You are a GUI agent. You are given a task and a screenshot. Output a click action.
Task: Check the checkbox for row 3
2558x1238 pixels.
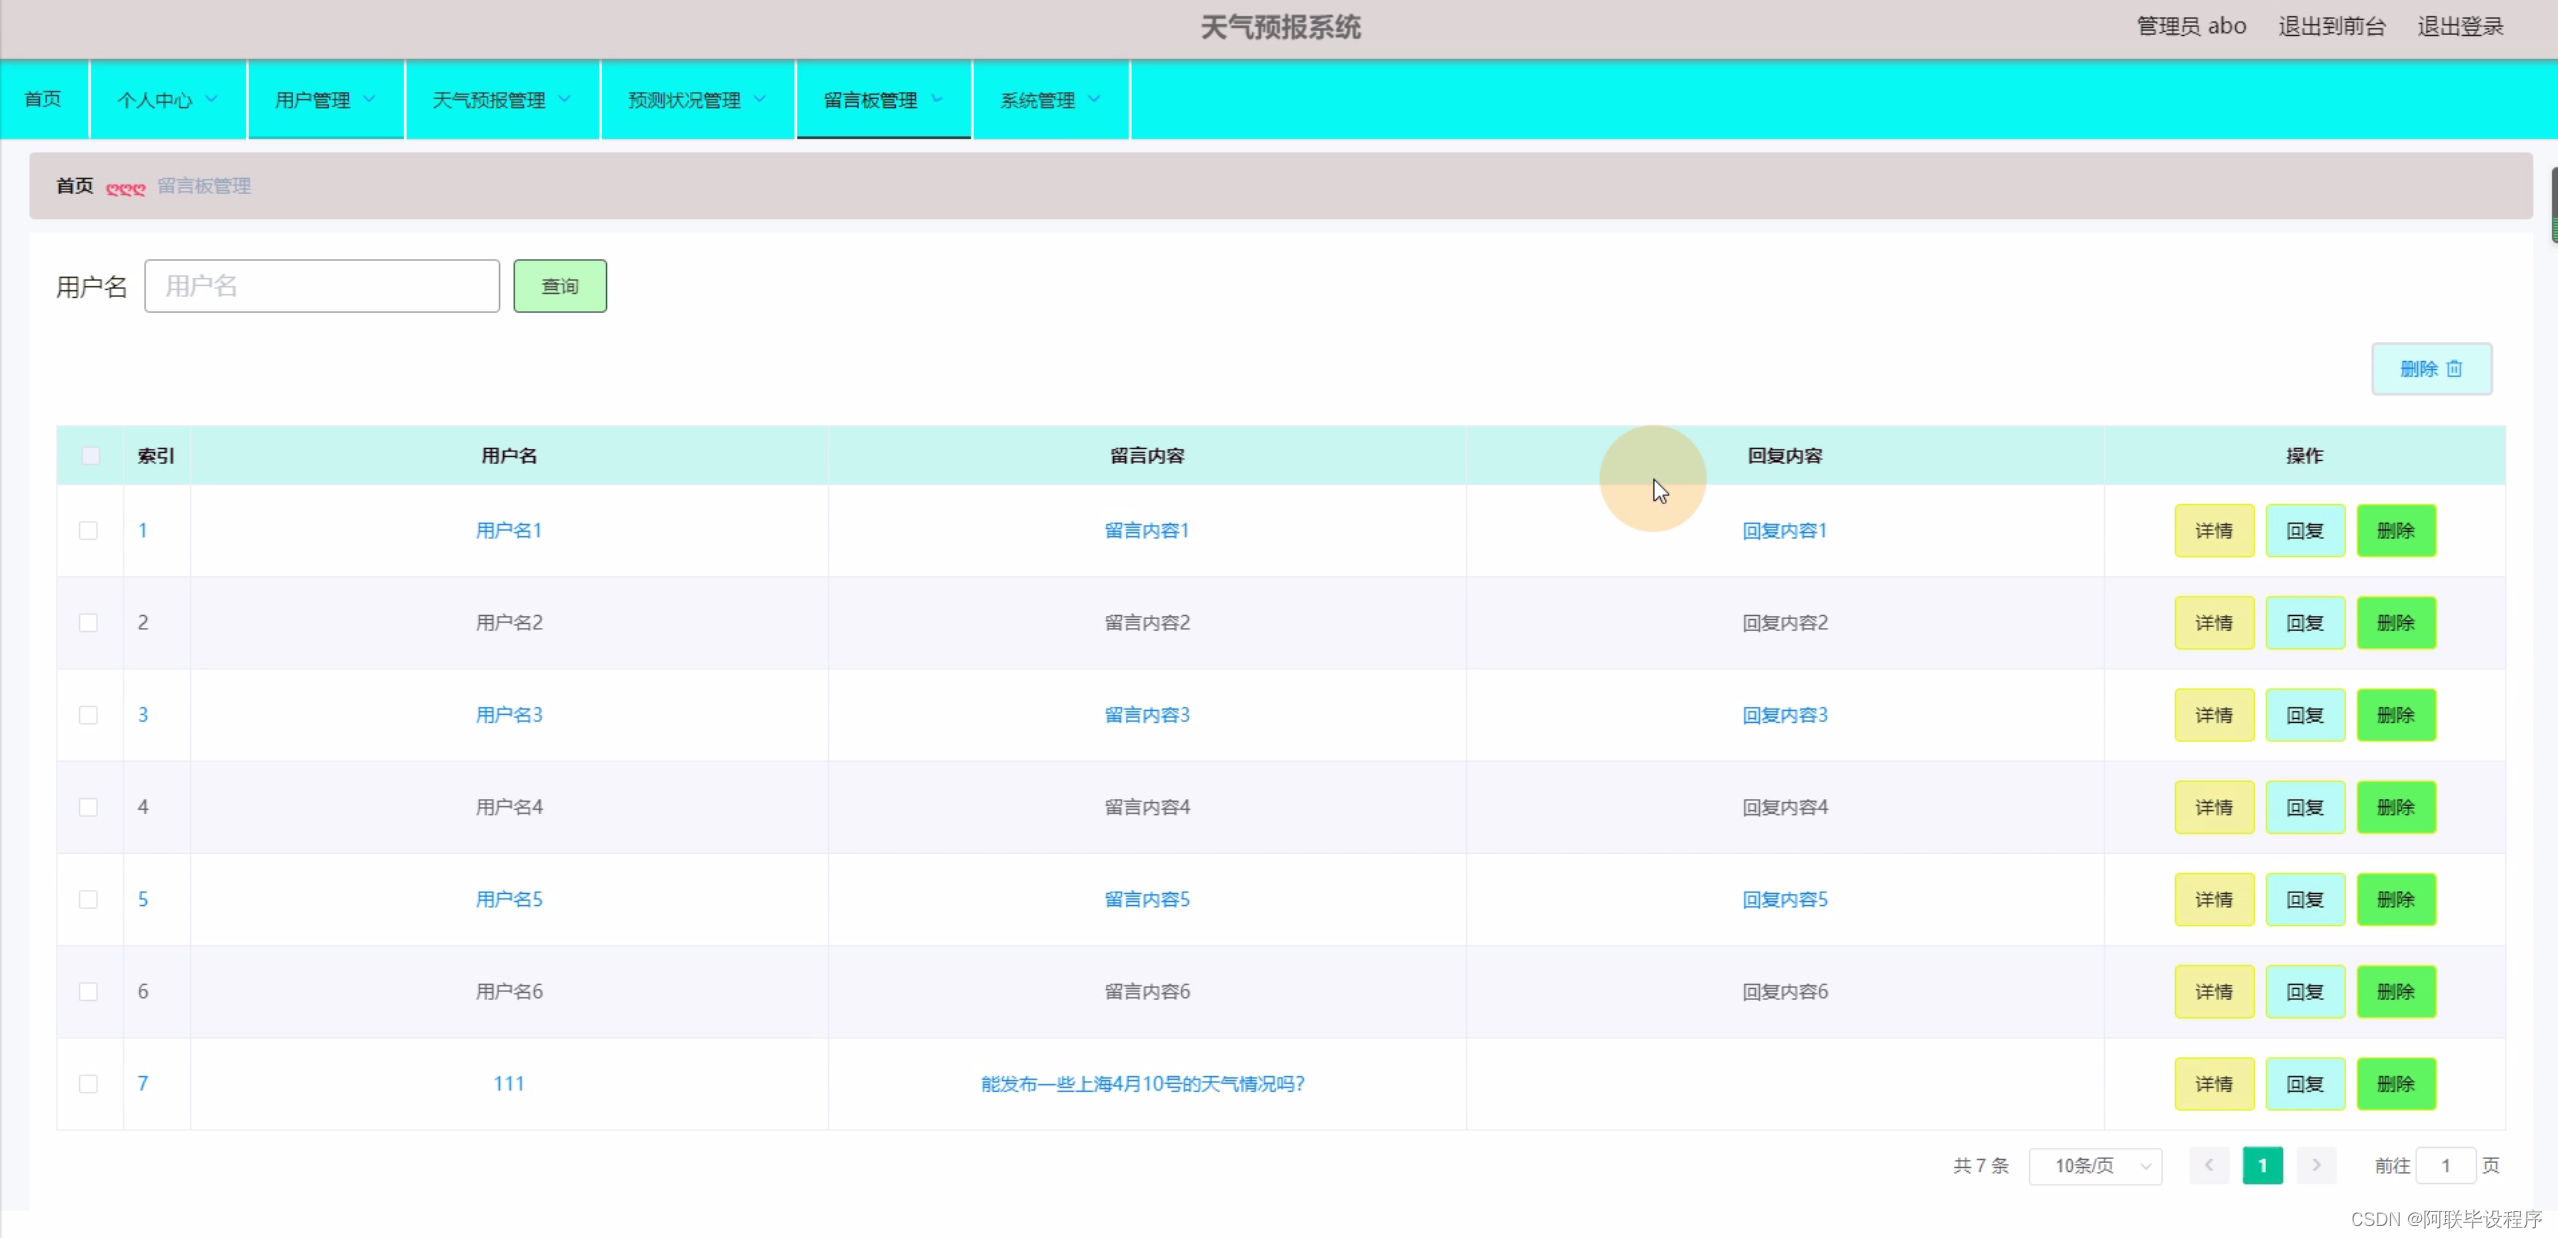click(x=89, y=715)
